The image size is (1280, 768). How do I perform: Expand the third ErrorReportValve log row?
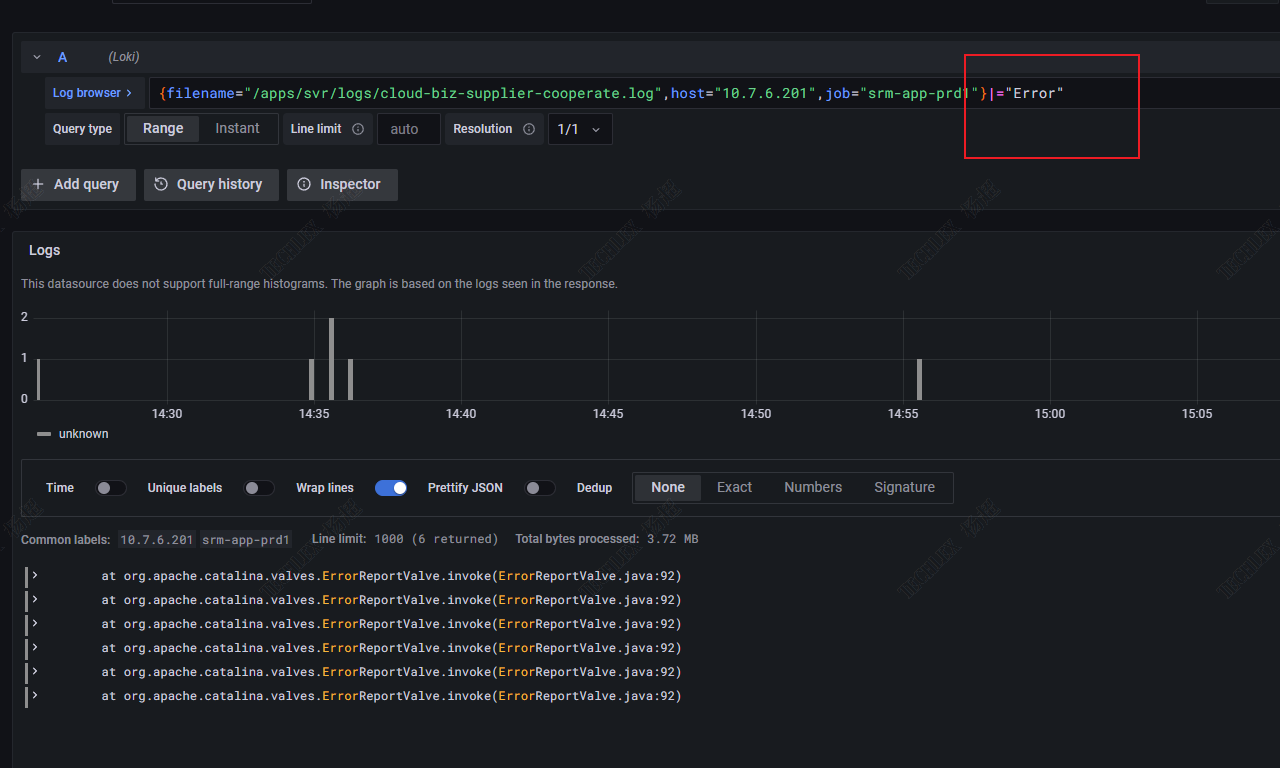coord(35,623)
